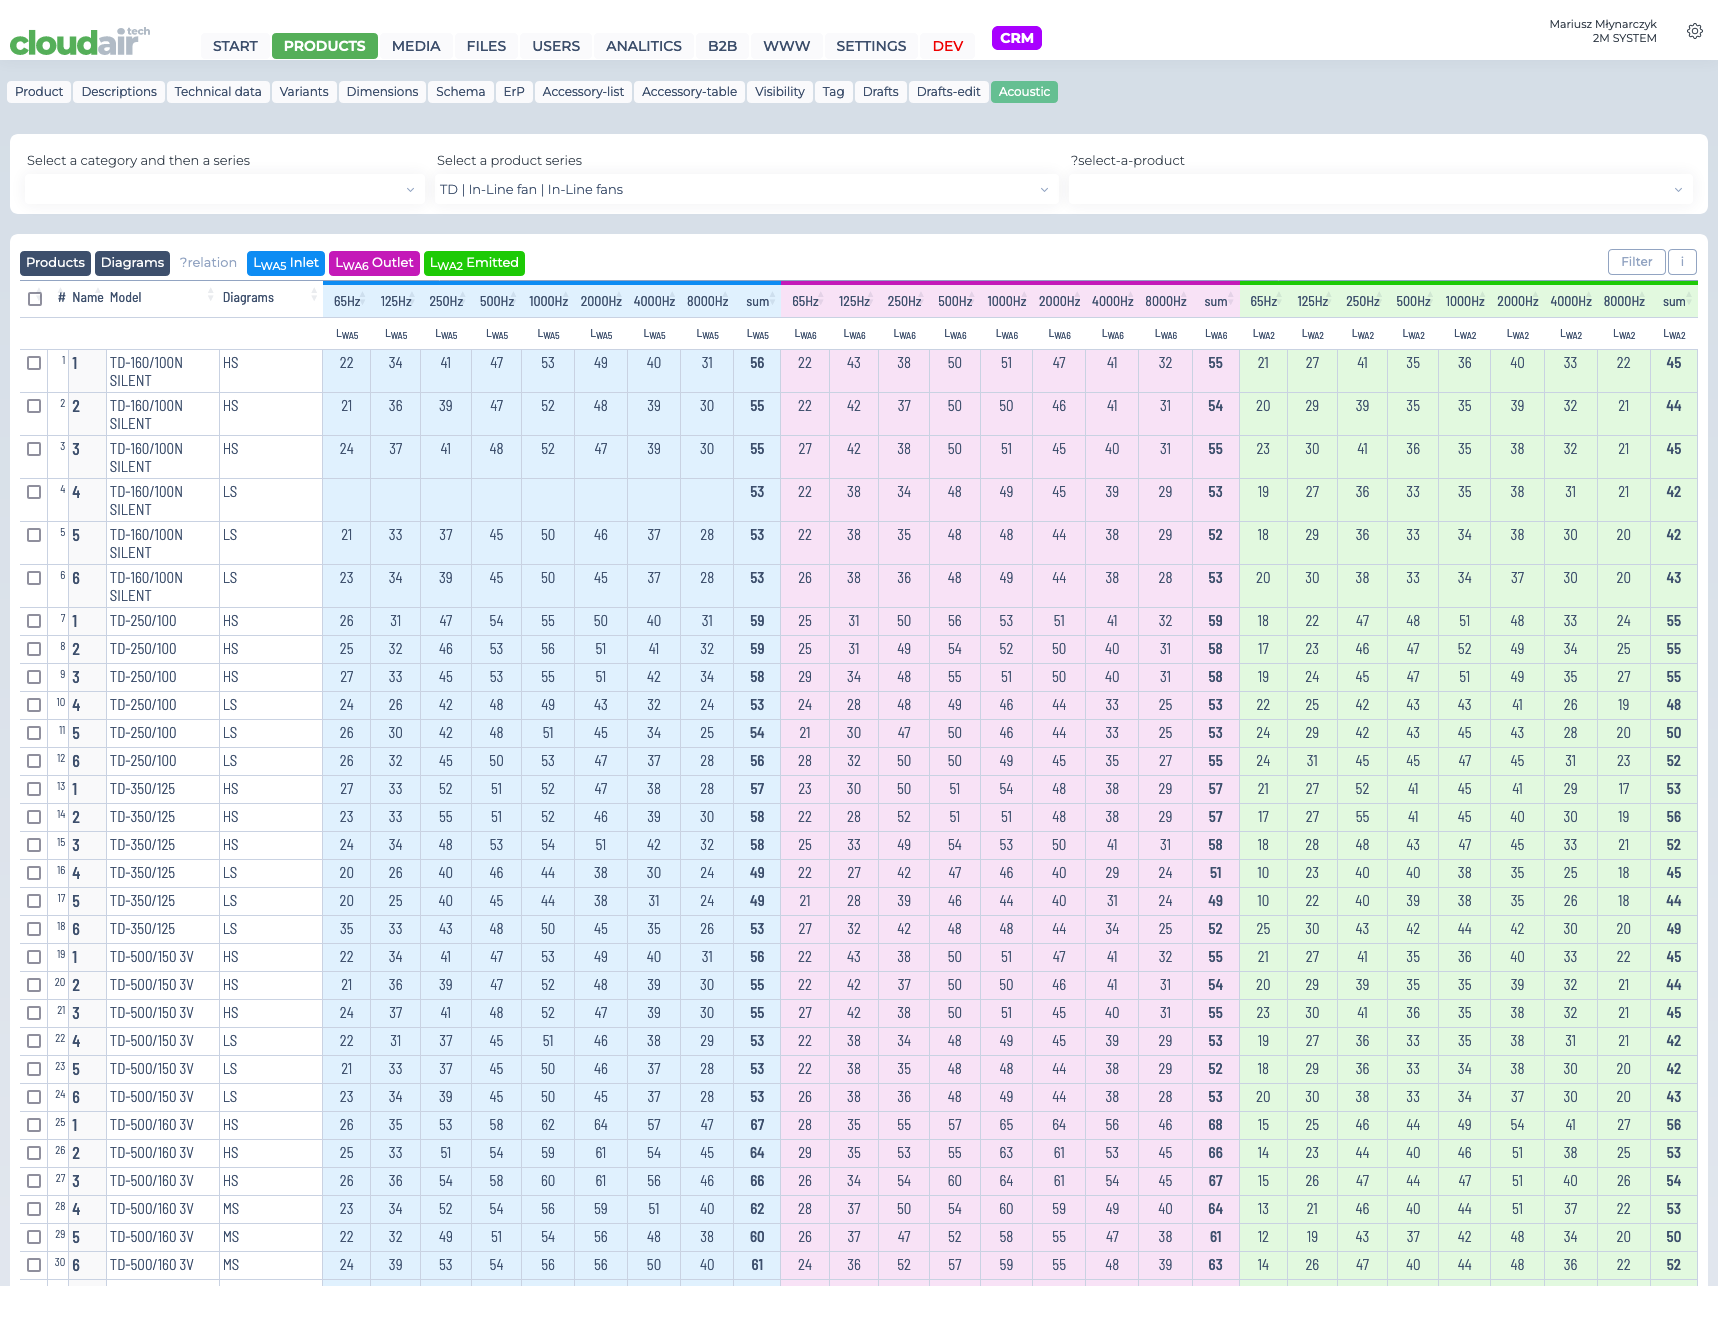Viewport: 1718px width, 1330px height.
Task: Click the info 'i' button
Action: (x=1682, y=262)
